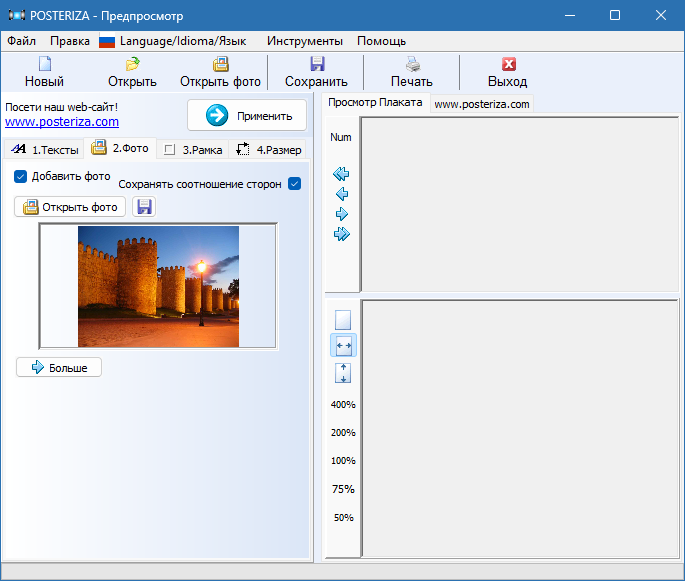Open the Инструменты menu
685x581 pixels.
[305, 41]
